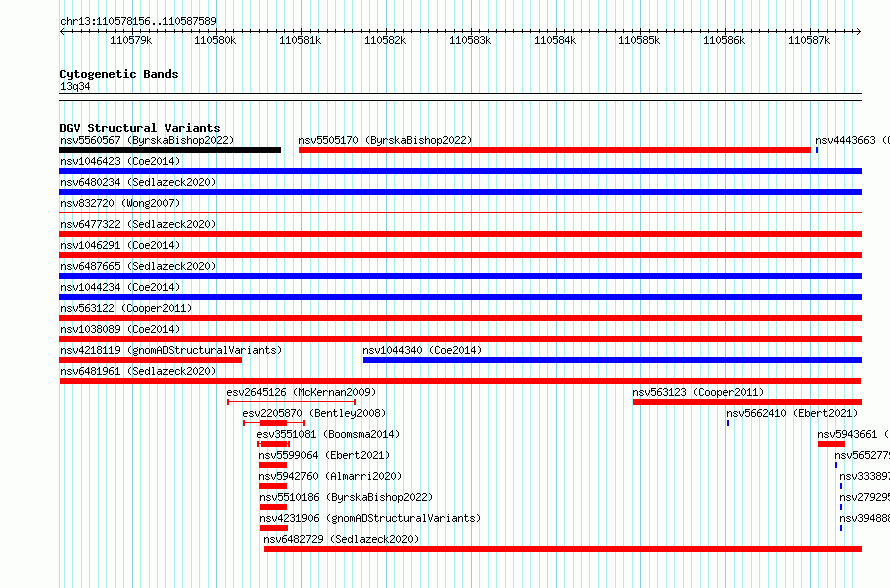Click the short red bar under nsv5943661
Image resolution: width=890 pixels, height=588 pixels.
click(x=832, y=444)
